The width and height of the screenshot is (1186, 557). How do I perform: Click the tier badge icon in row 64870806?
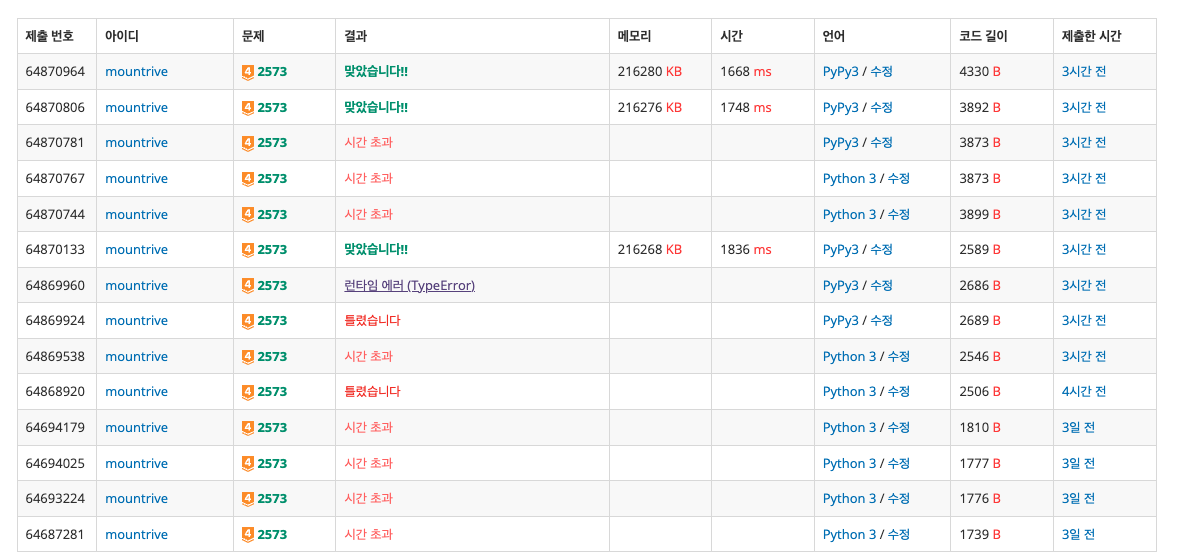pyautogui.click(x=248, y=107)
